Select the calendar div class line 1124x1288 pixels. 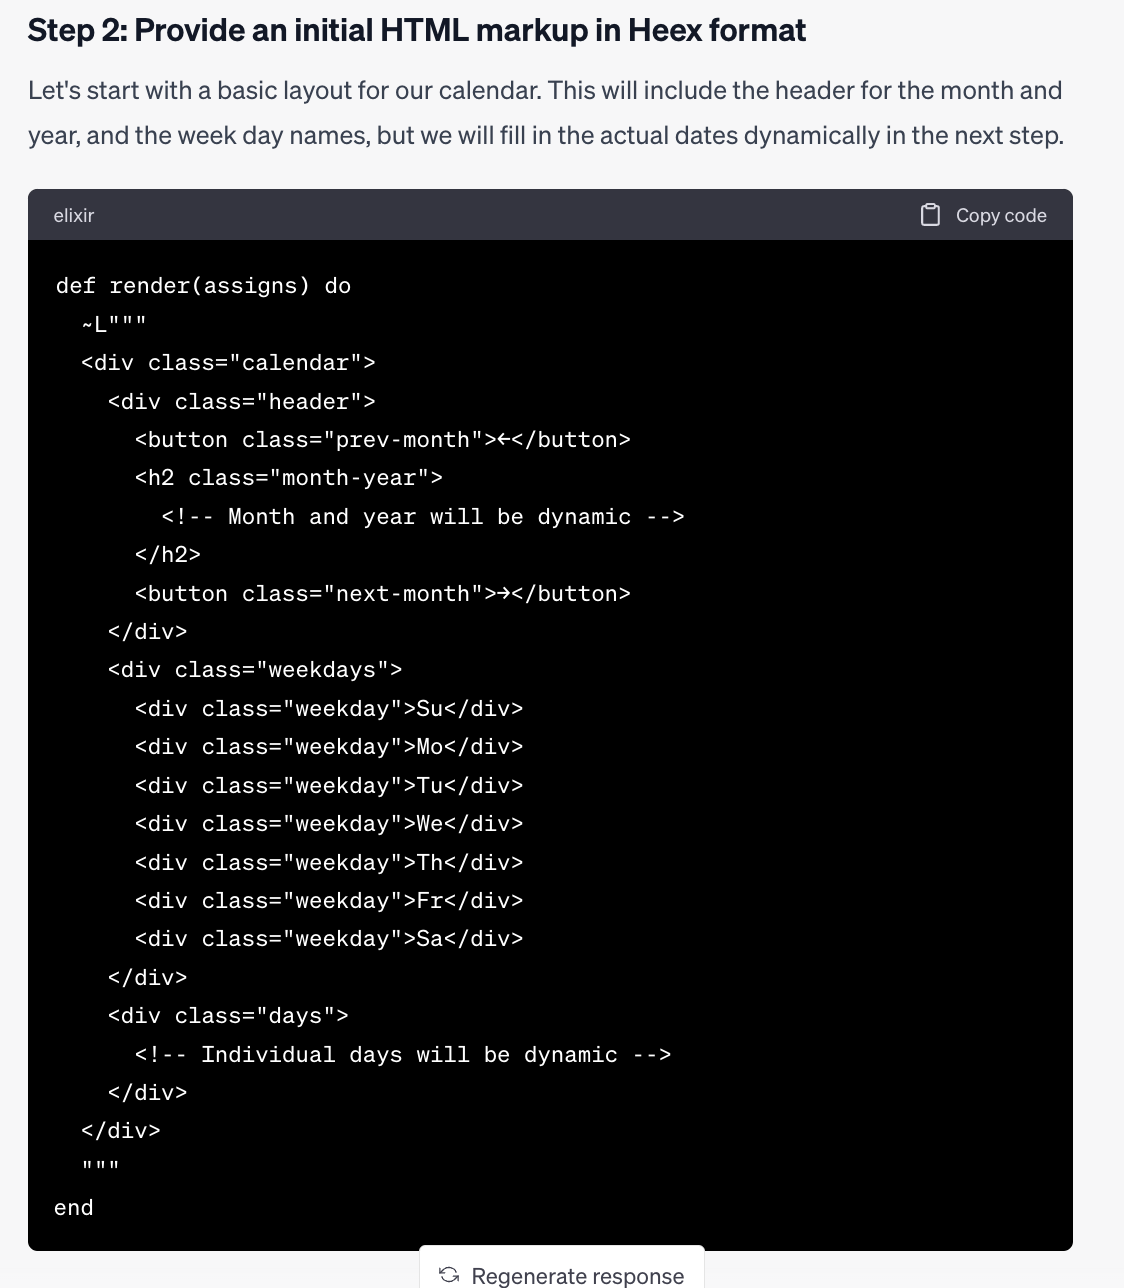point(228,362)
